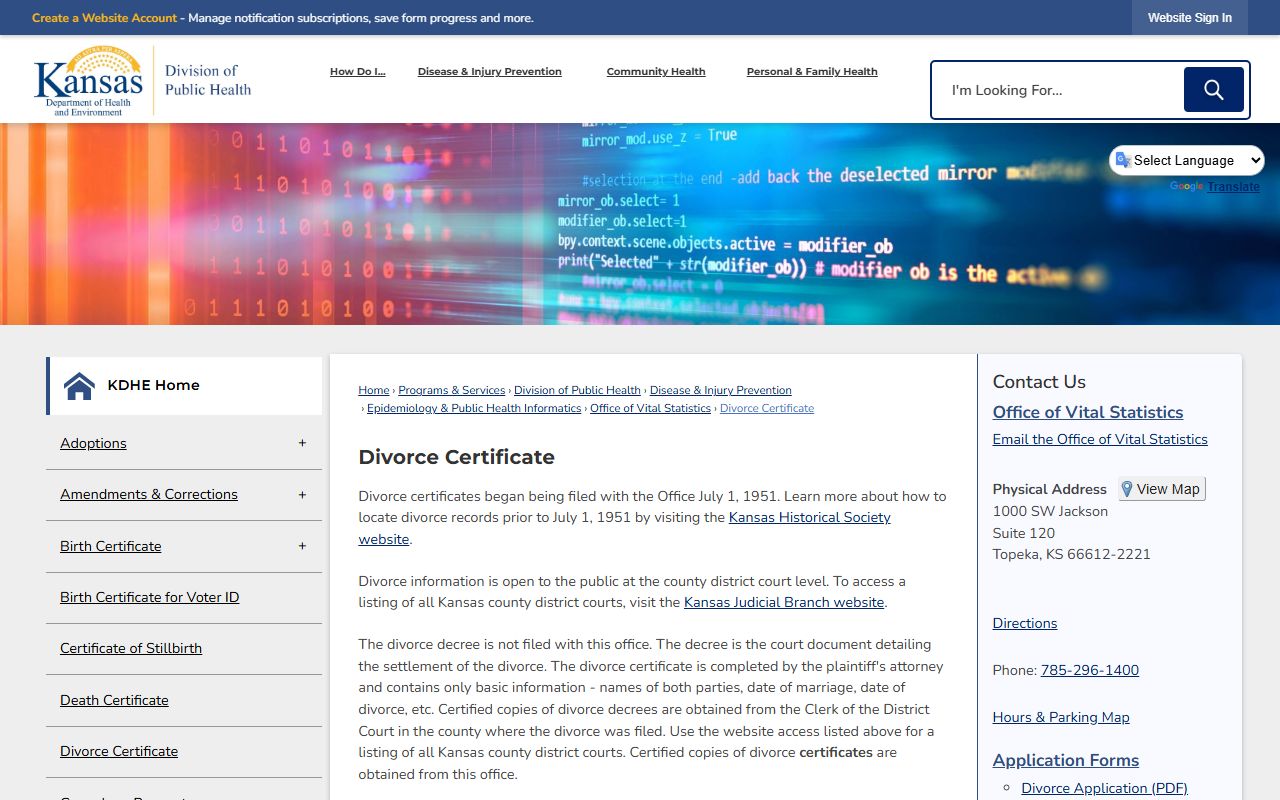This screenshot has width=1280, height=800.
Task: Expand the Birth Certificate submenu
Action: click(x=302, y=546)
